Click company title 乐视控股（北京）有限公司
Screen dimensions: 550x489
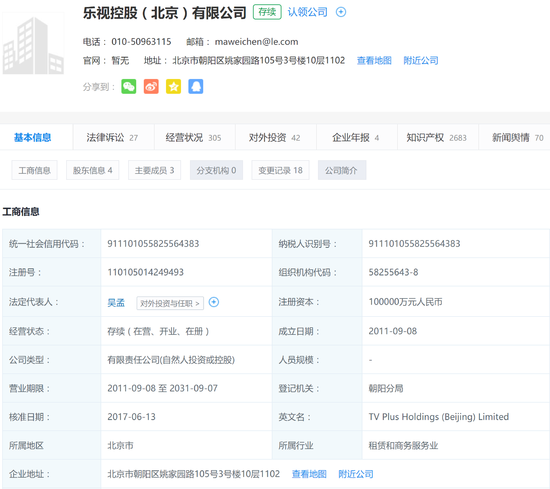coord(165,13)
